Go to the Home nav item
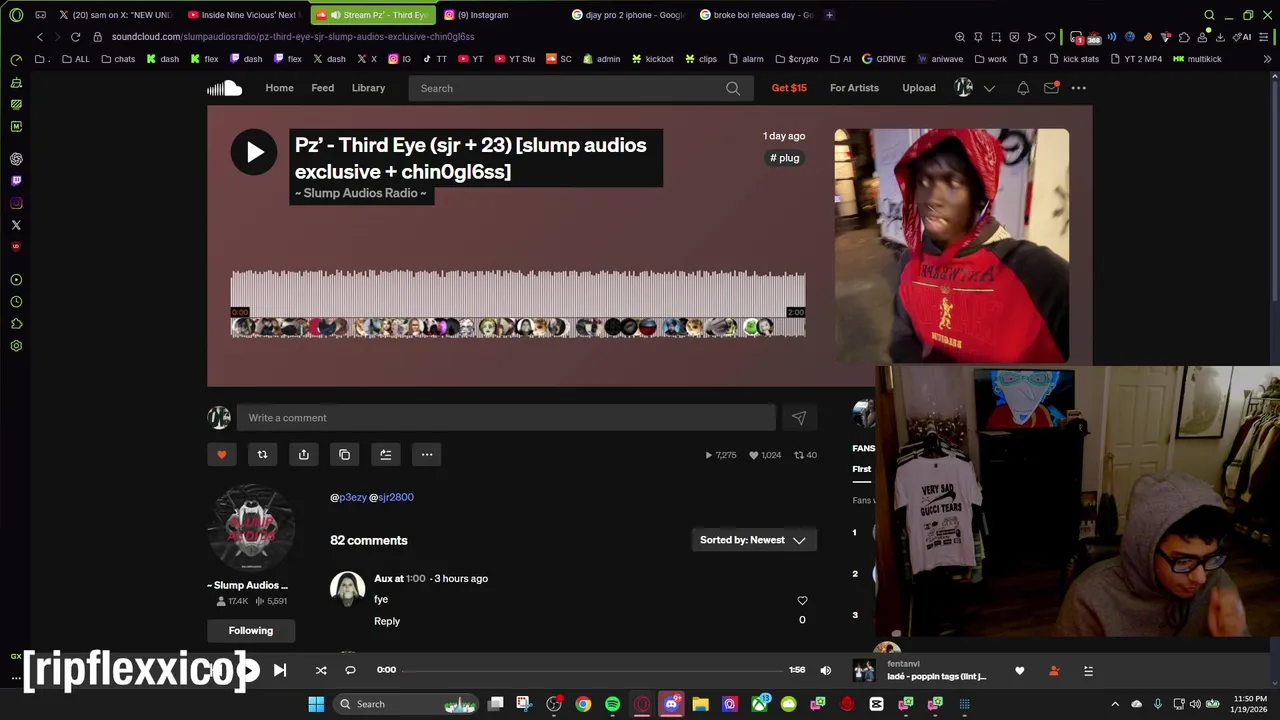 coord(279,88)
